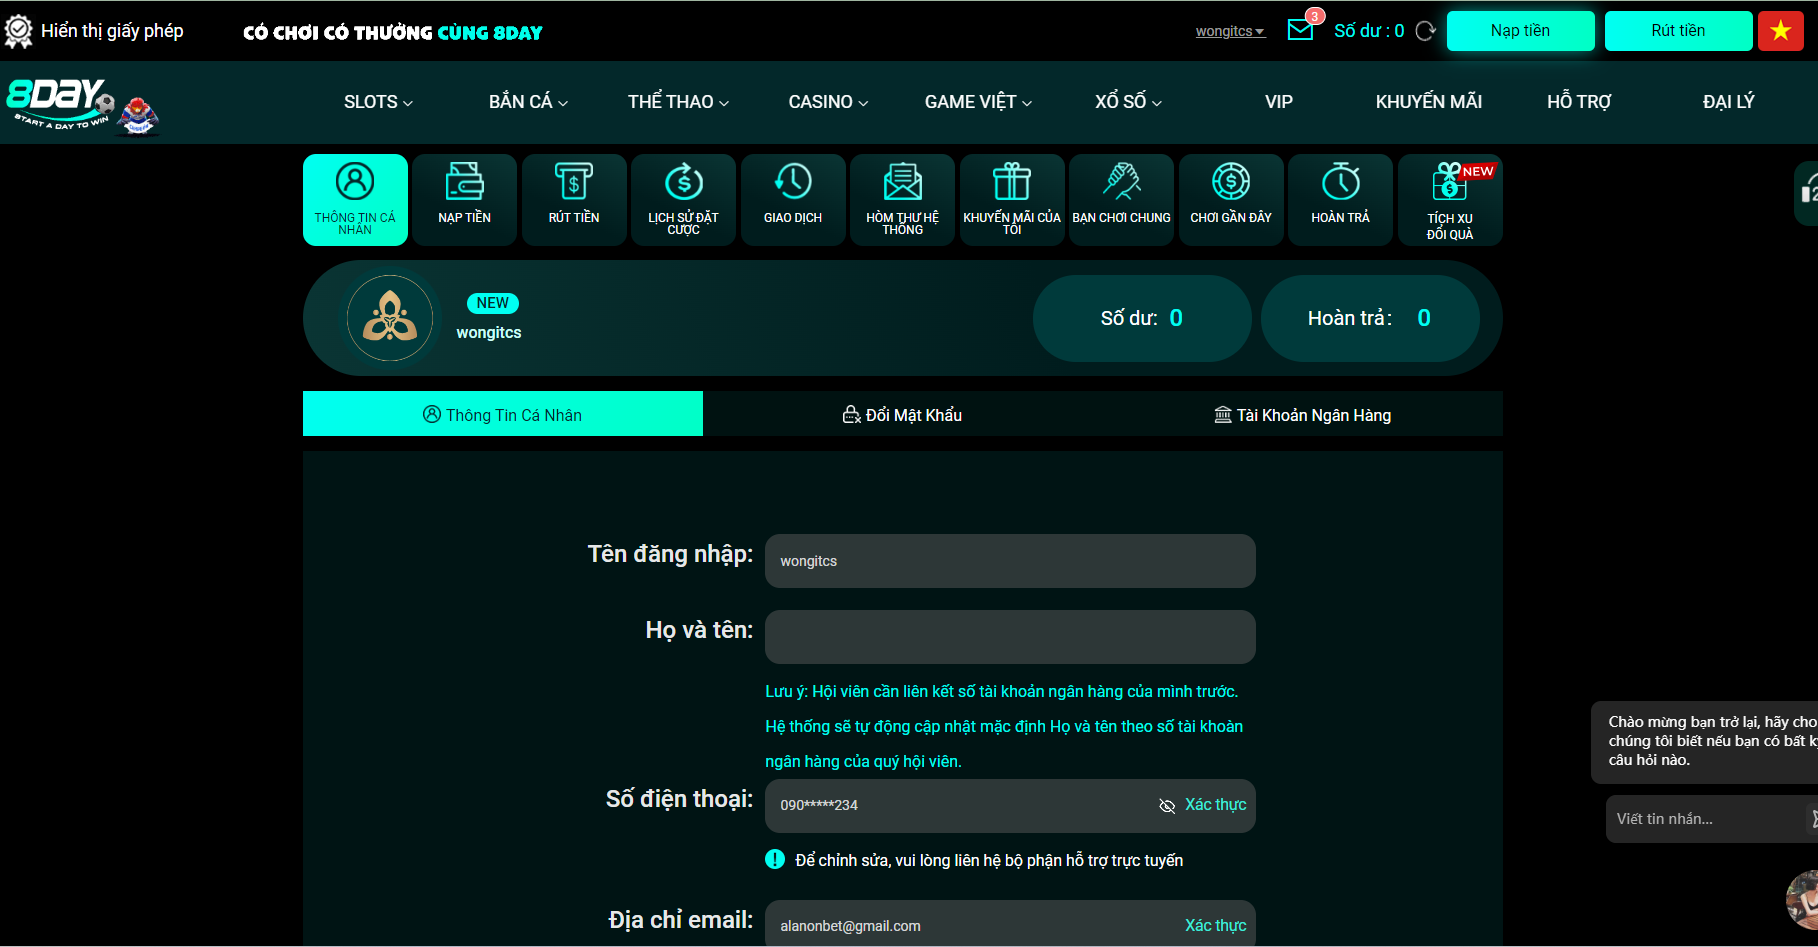Open the ĐẠI LÝ menu item
Screen dimensions: 1818x947
coord(1729,102)
